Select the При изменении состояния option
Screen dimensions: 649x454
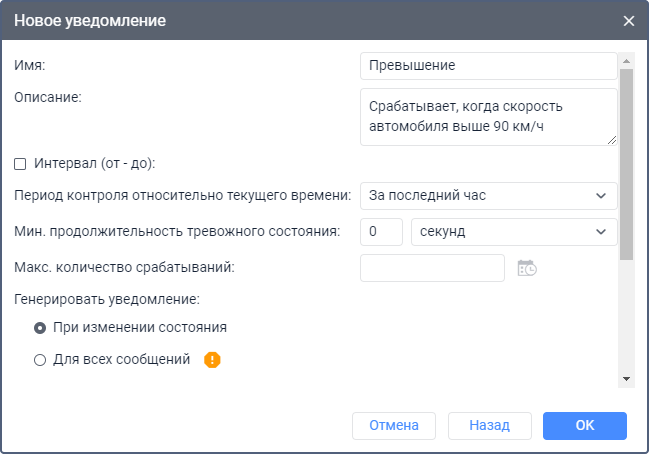tap(40, 327)
